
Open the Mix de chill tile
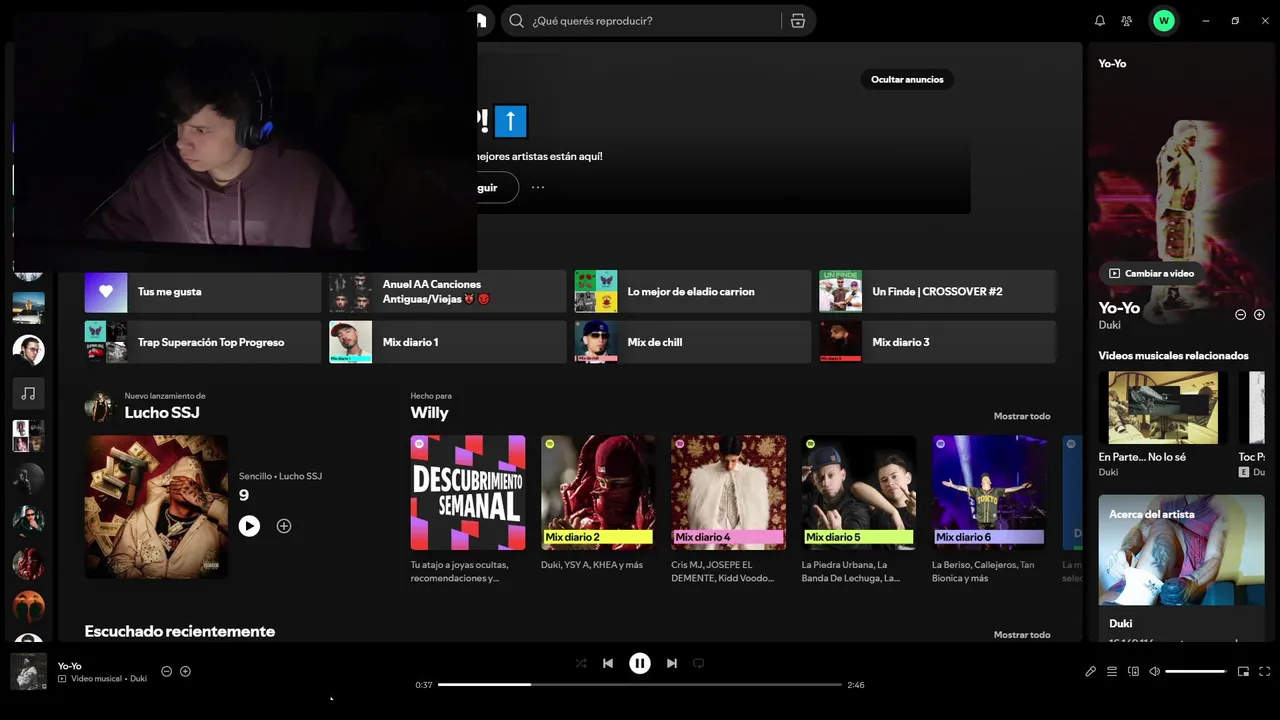click(693, 342)
